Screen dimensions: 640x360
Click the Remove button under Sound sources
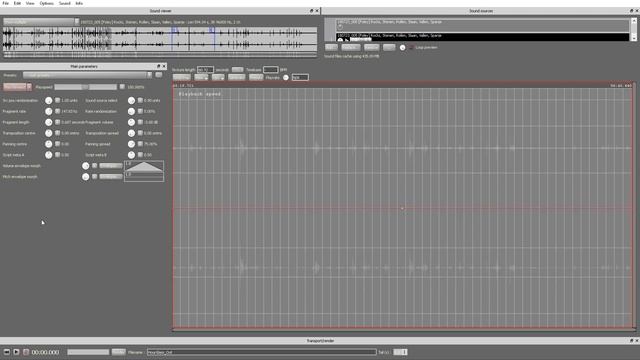371,47
